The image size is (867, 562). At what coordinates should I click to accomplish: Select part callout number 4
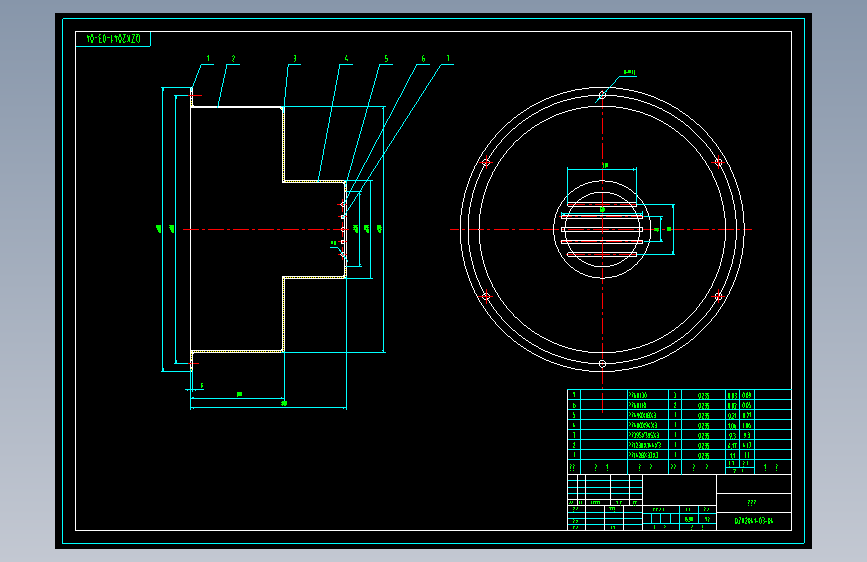tap(346, 59)
